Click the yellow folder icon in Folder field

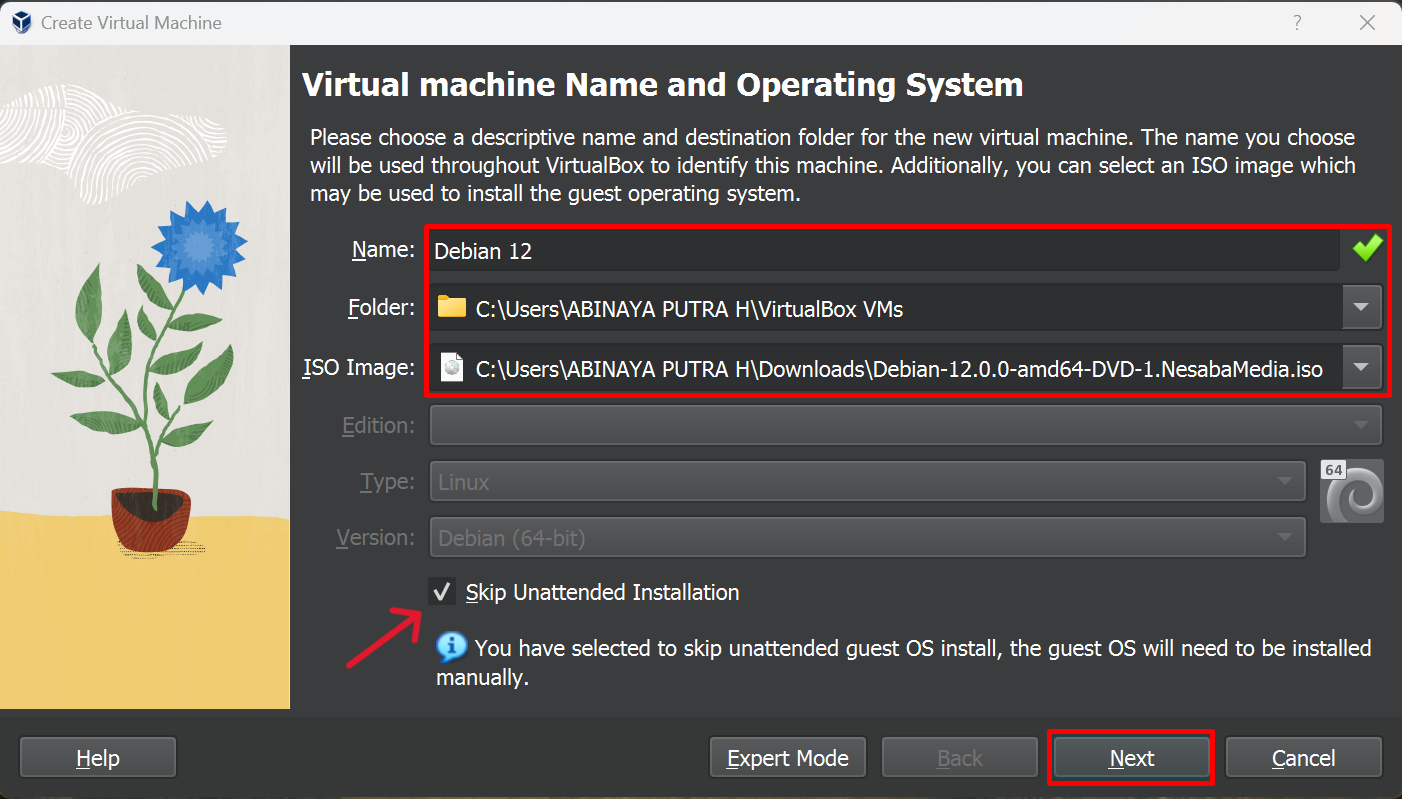[452, 307]
